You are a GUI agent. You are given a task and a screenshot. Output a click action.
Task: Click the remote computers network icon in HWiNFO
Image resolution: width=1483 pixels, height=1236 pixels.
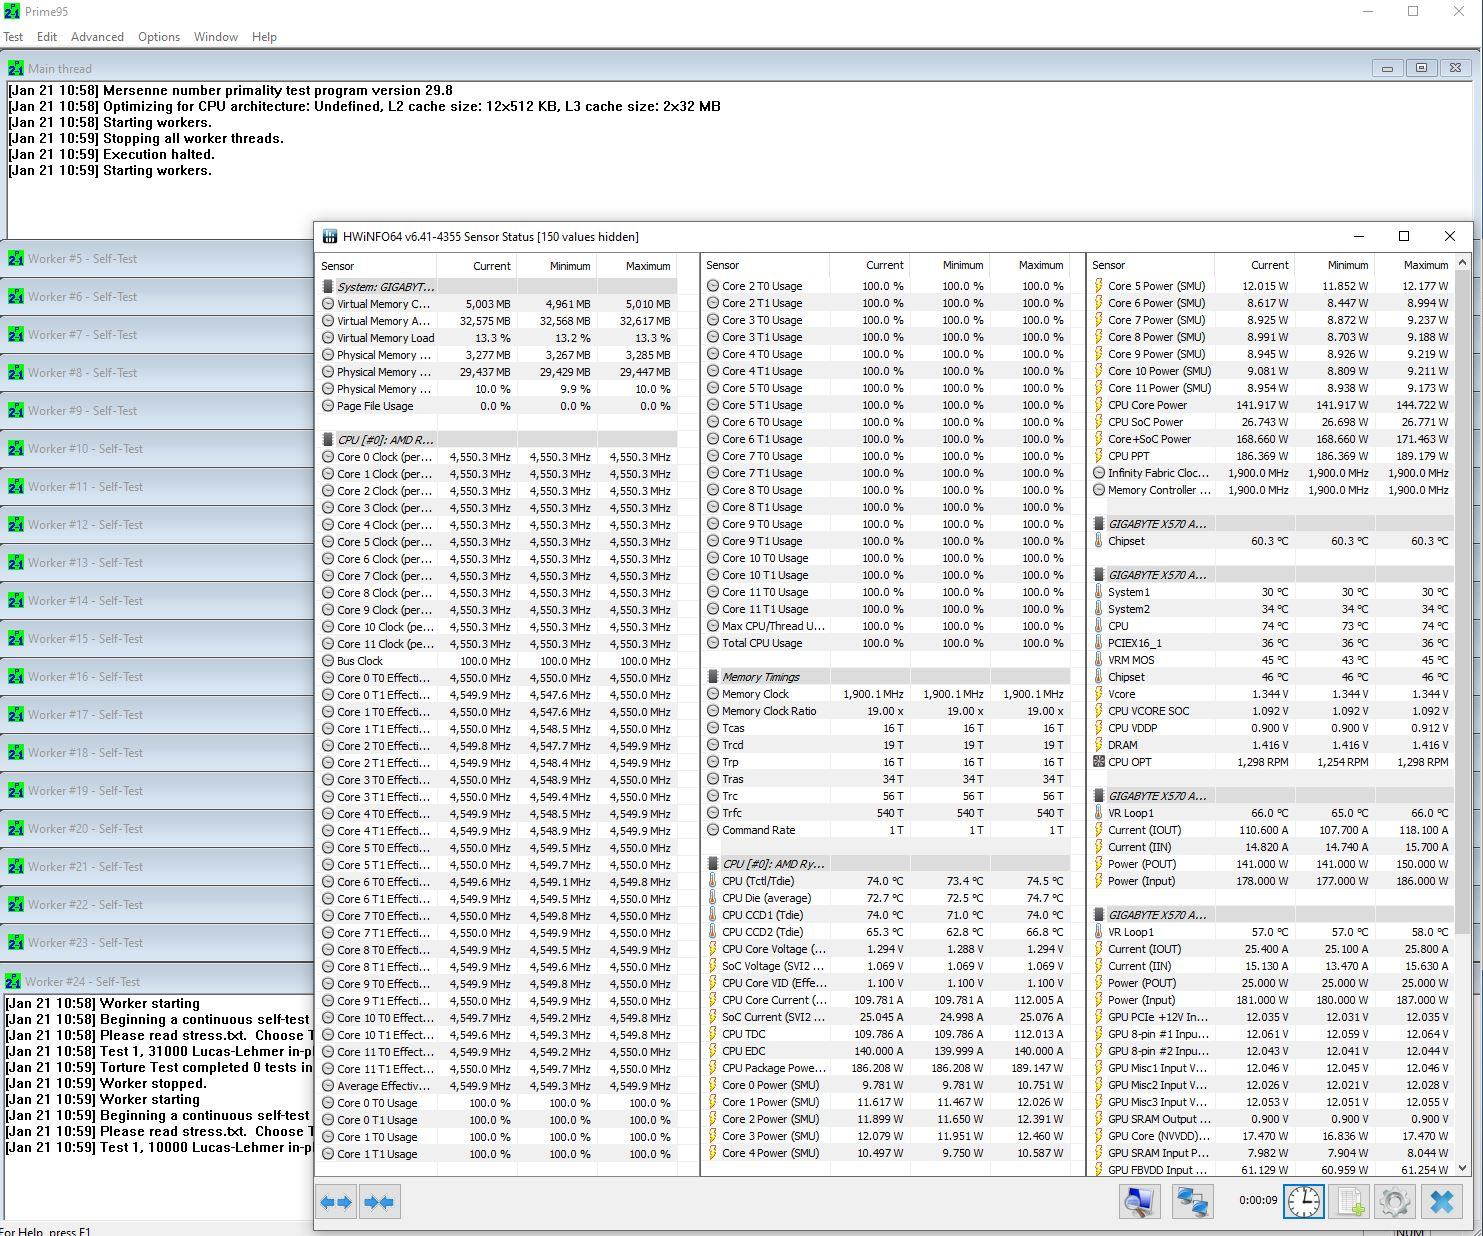(x=1193, y=1201)
